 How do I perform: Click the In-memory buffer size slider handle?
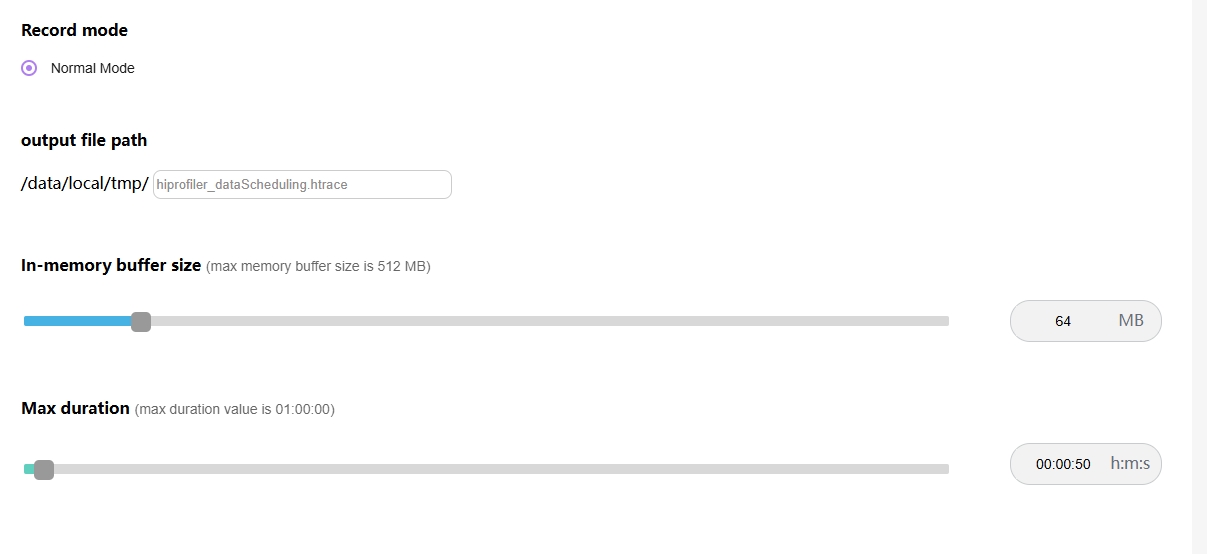coord(141,321)
